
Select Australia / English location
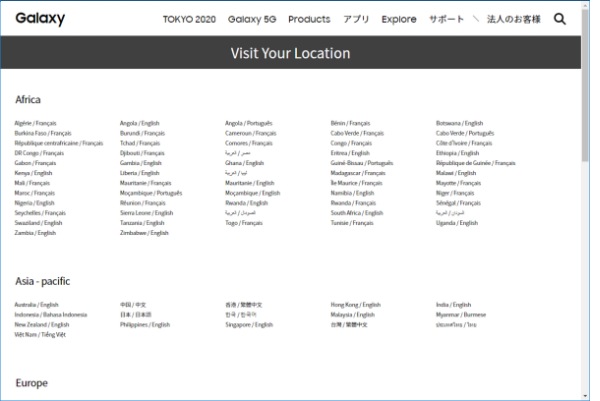(36, 305)
